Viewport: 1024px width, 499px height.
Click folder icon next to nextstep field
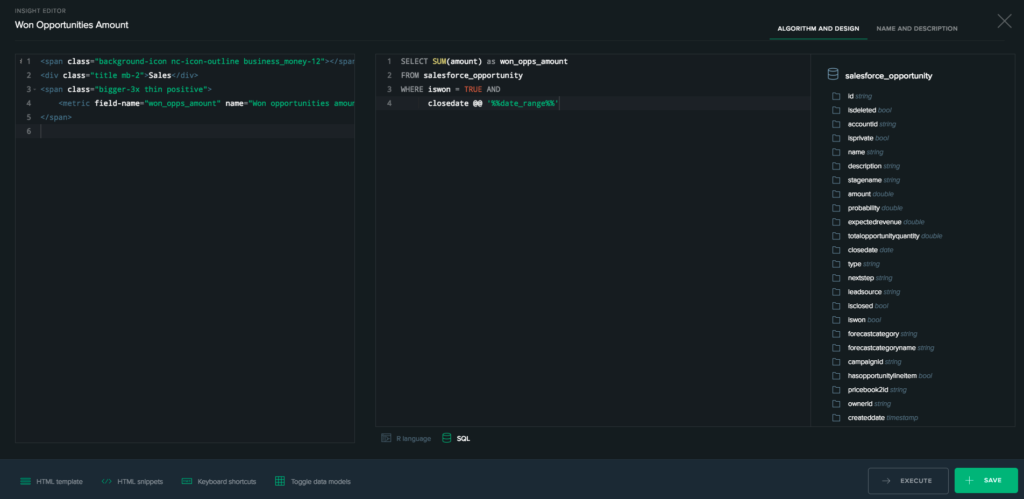tap(836, 278)
